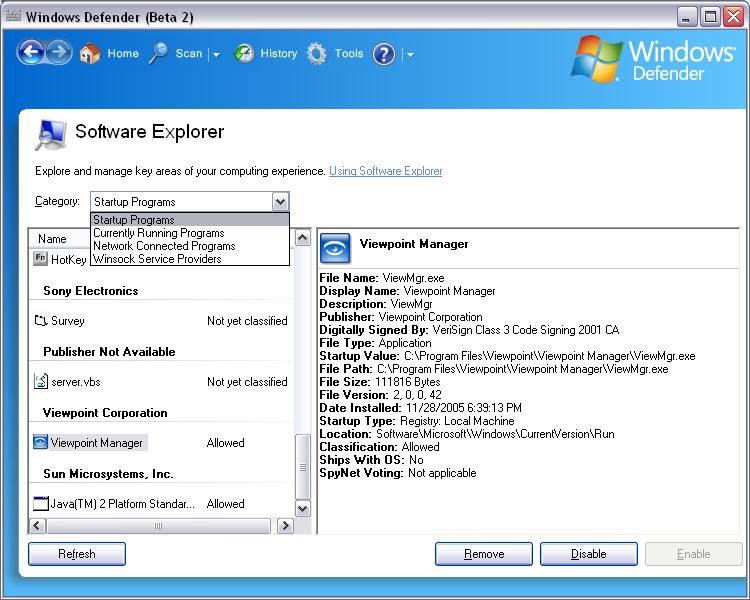Click the Sony Electronics group heading
This screenshot has height=600, width=750.
(x=91, y=290)
